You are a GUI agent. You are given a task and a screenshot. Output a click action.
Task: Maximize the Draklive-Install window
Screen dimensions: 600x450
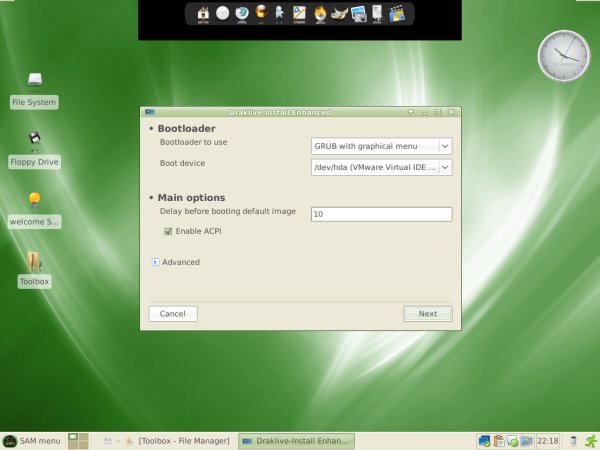point(438,112)
